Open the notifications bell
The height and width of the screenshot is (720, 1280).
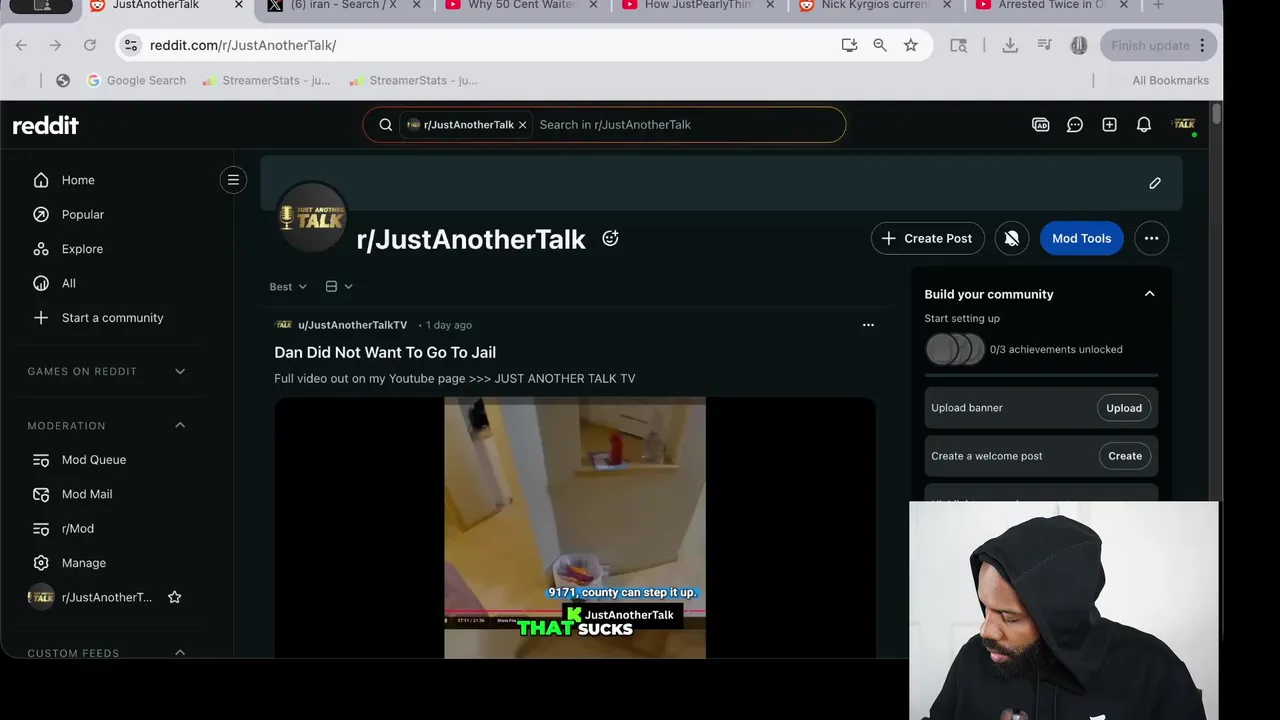[1144, 125]
